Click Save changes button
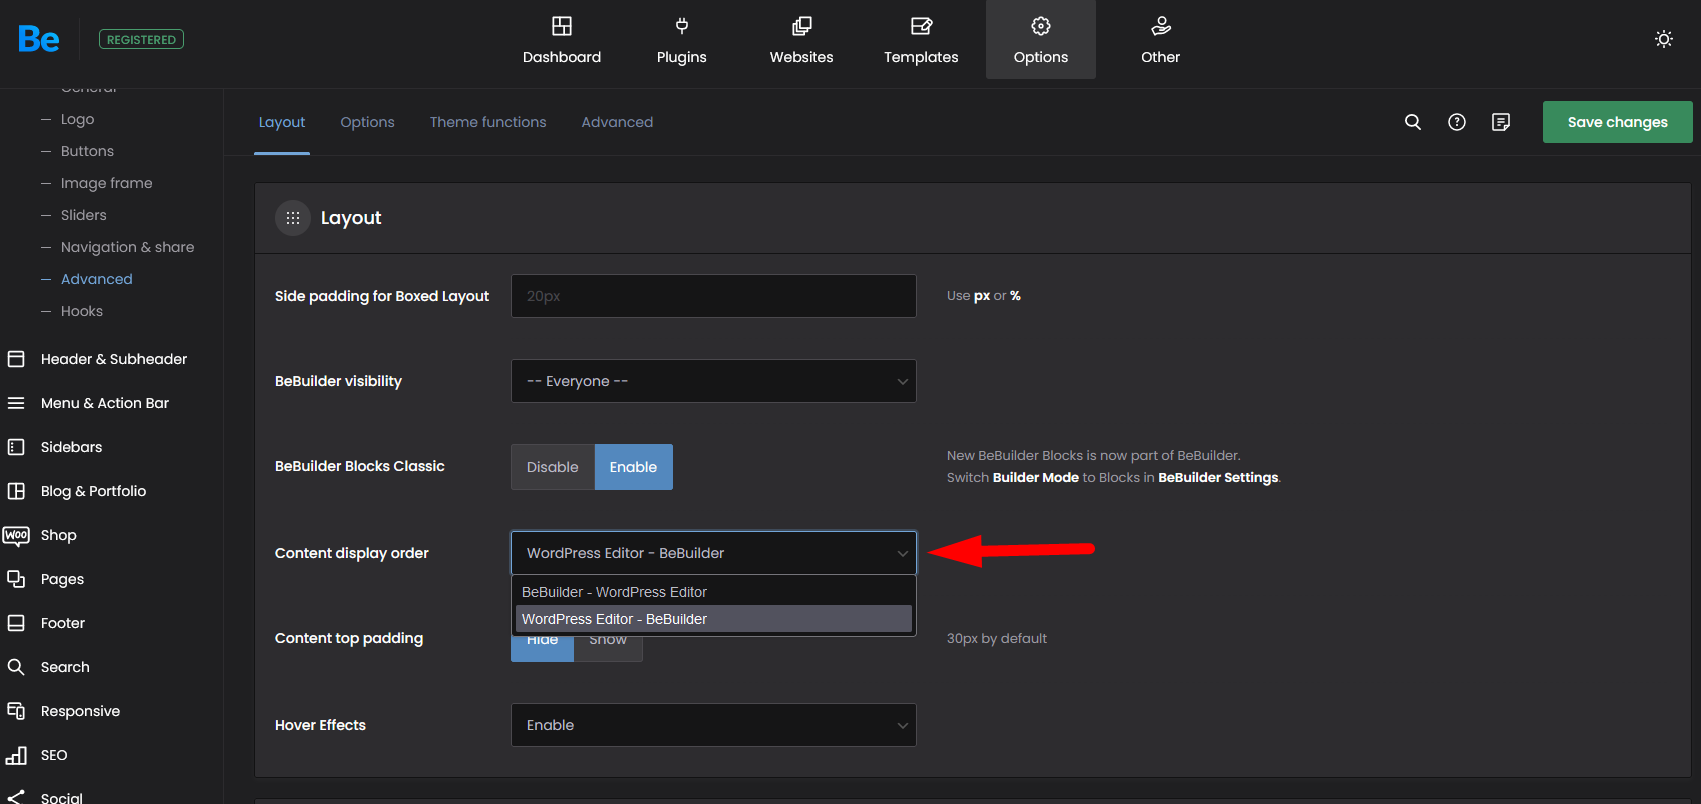 1618,122
